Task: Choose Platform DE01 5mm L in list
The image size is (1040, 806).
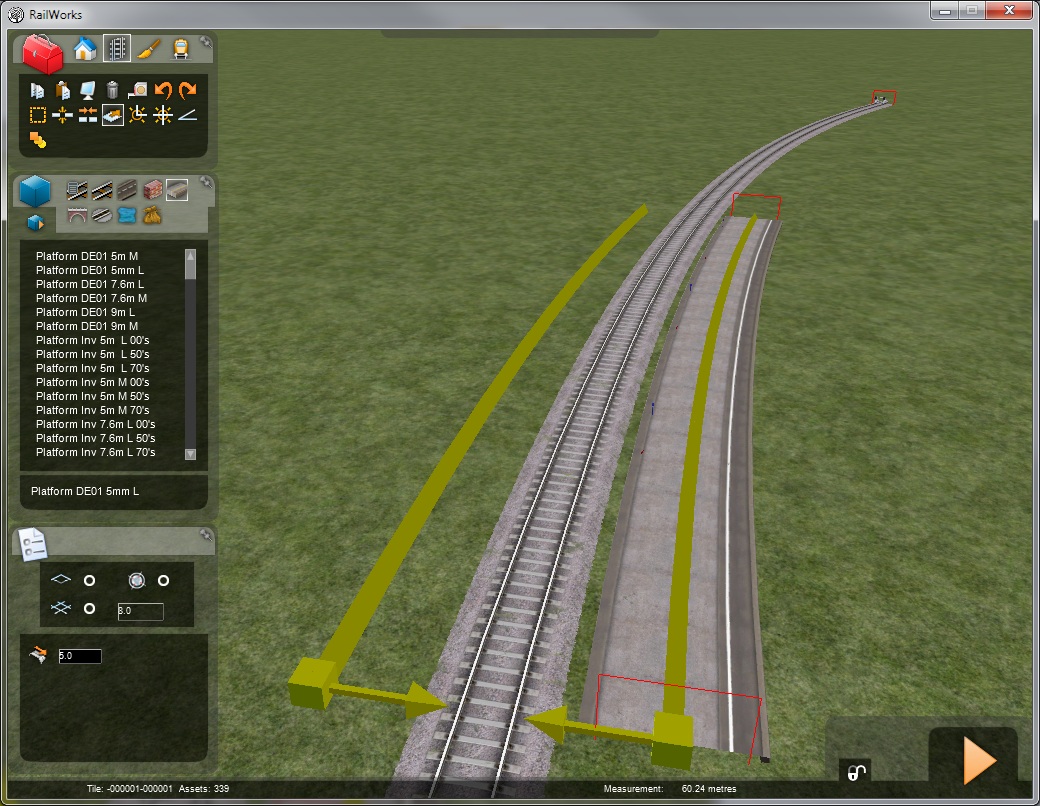Action: click(x=90, y=270)
